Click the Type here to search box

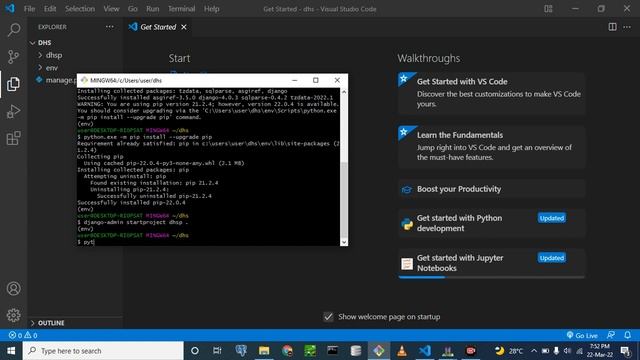[x=103, y=351]
